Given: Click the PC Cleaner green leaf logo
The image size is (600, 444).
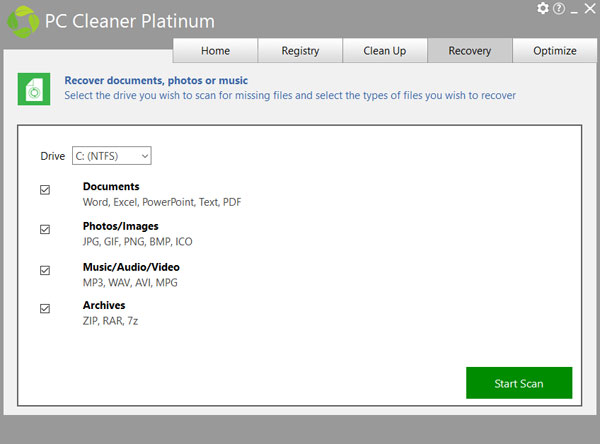Looking at the screenshot, I should (x=23, y=22).
